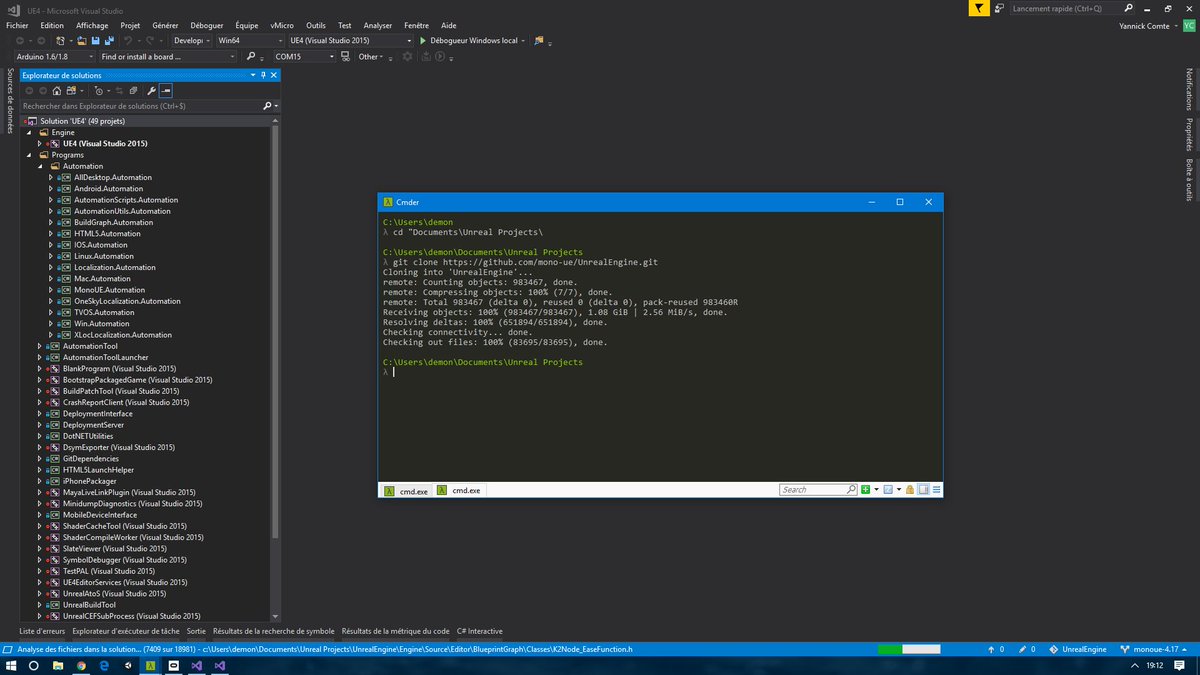Open the Déboguer menu
Screen dimensions: 1200x675
[x=207, y=25]
